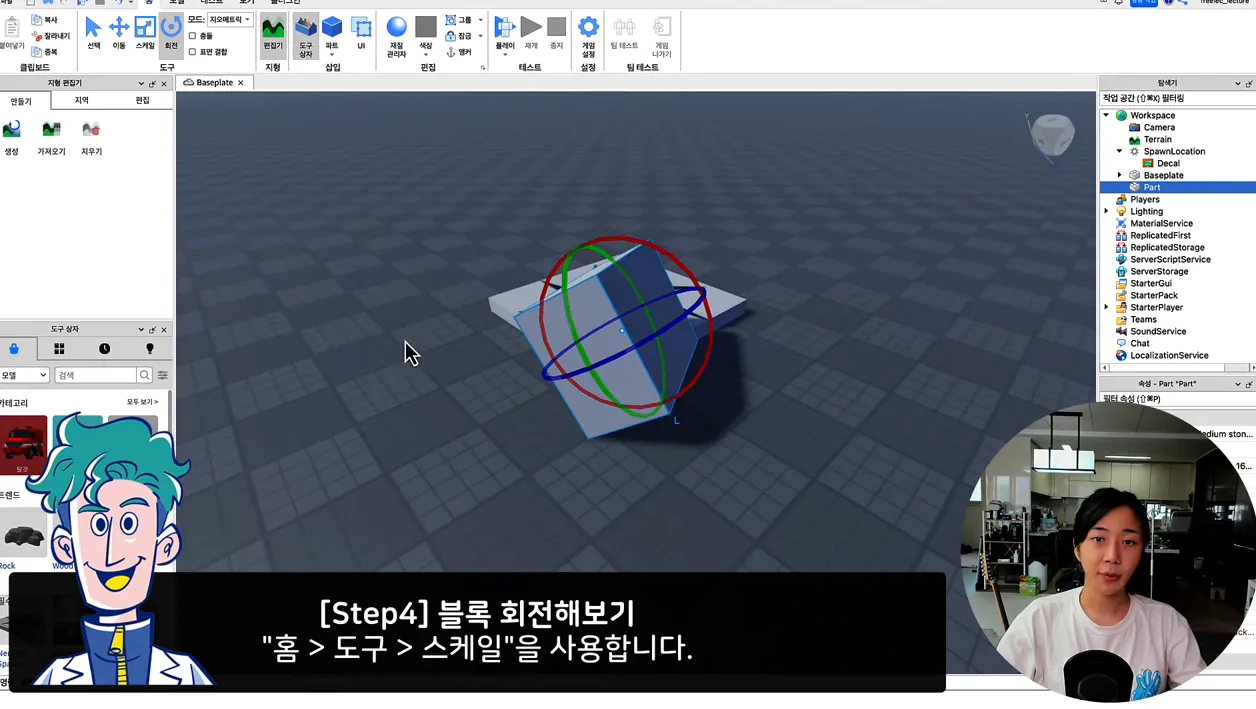
Task: Select Camera in Explorer
Action: [1159, 127]
